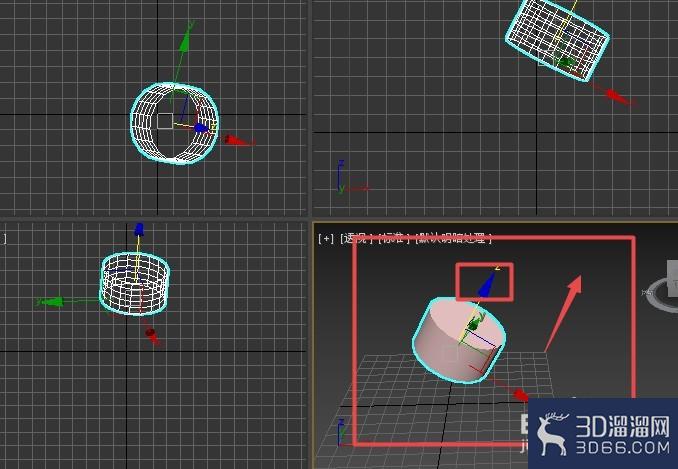Click the blue Z-axis arrow in the bottom-left viewport
678x469 pixels.
click(139, 229)
